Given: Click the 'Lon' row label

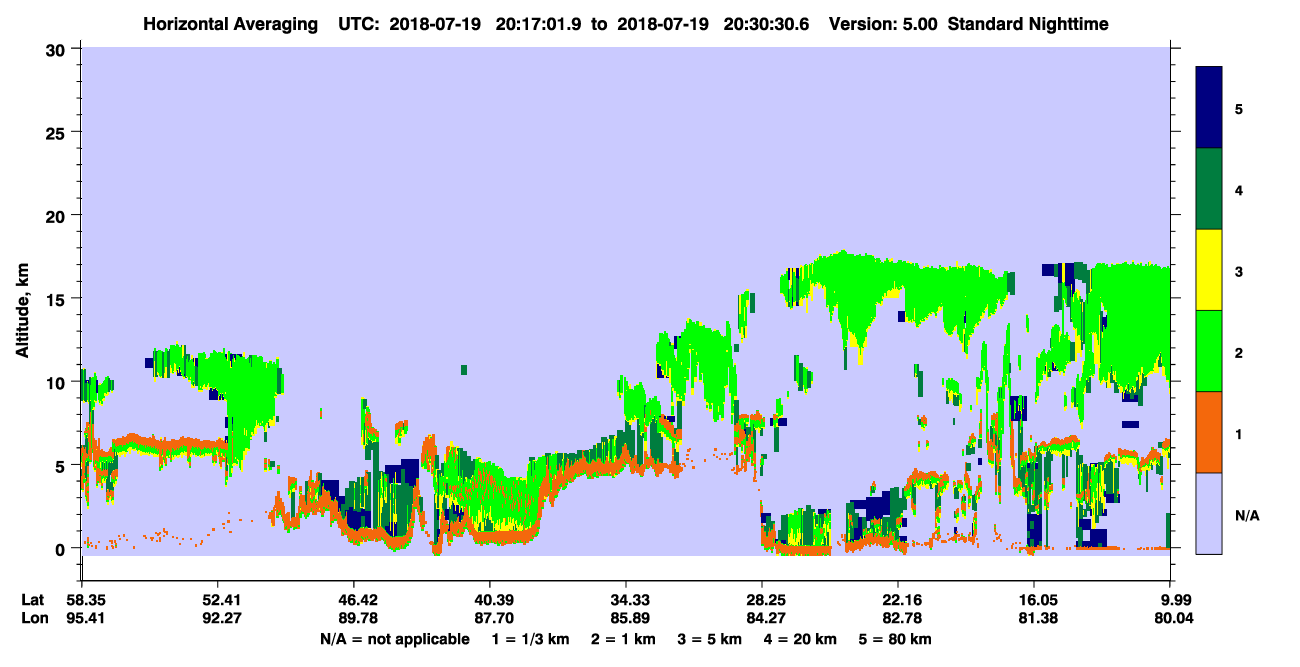Looking at the screenshot, I should click(x=34, y=618).
